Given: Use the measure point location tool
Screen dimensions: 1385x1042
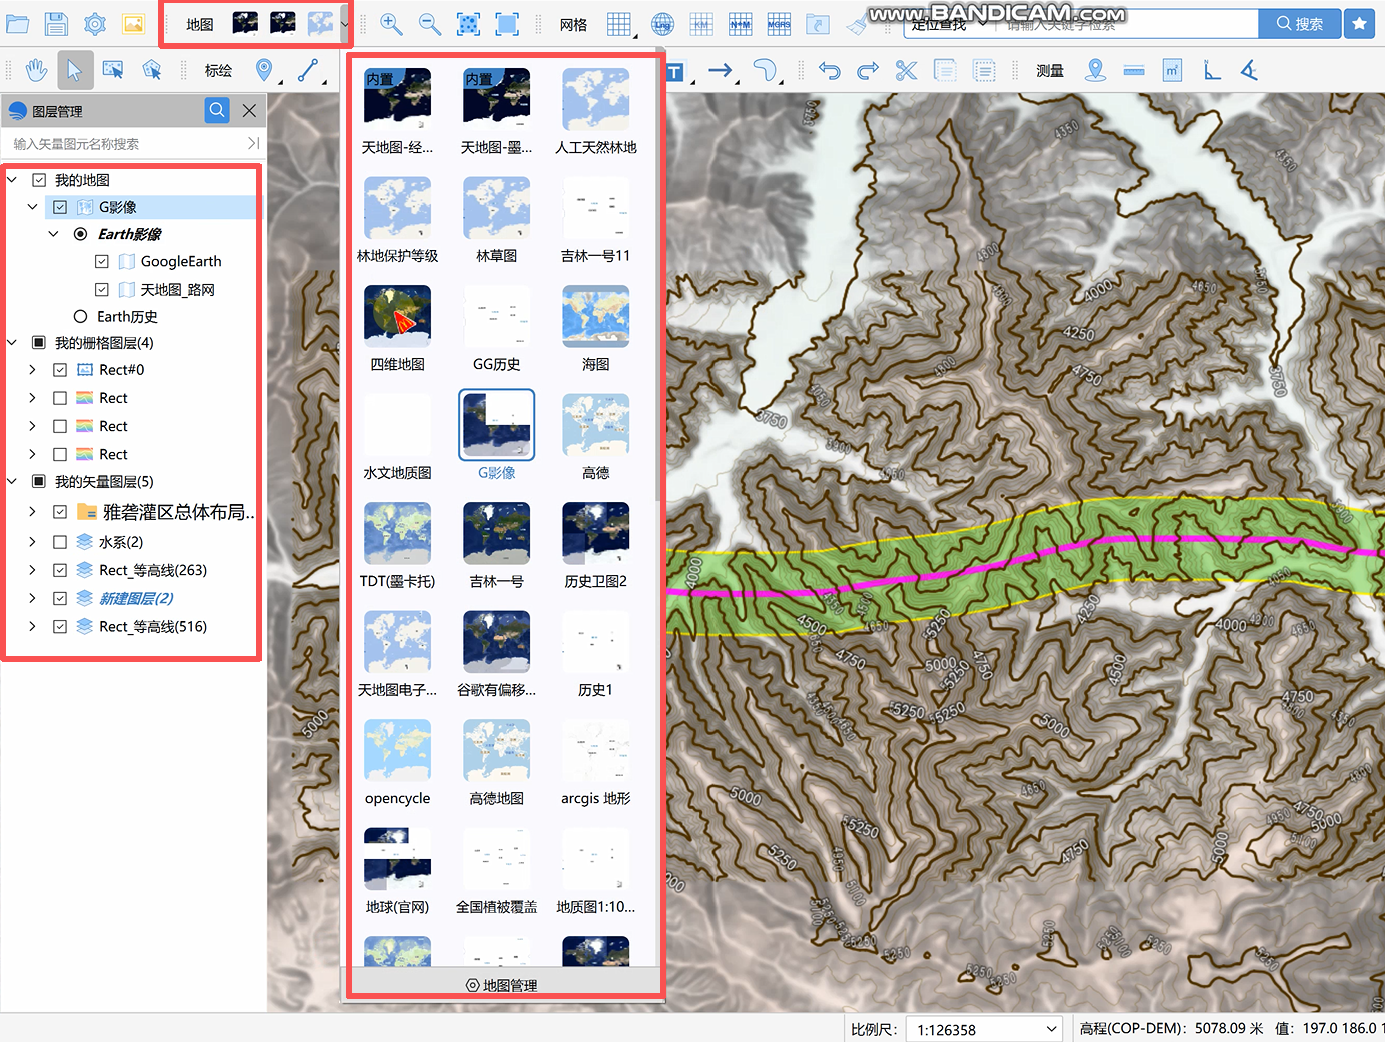Looking at the screenshot, I should (x=1096, y=70).
